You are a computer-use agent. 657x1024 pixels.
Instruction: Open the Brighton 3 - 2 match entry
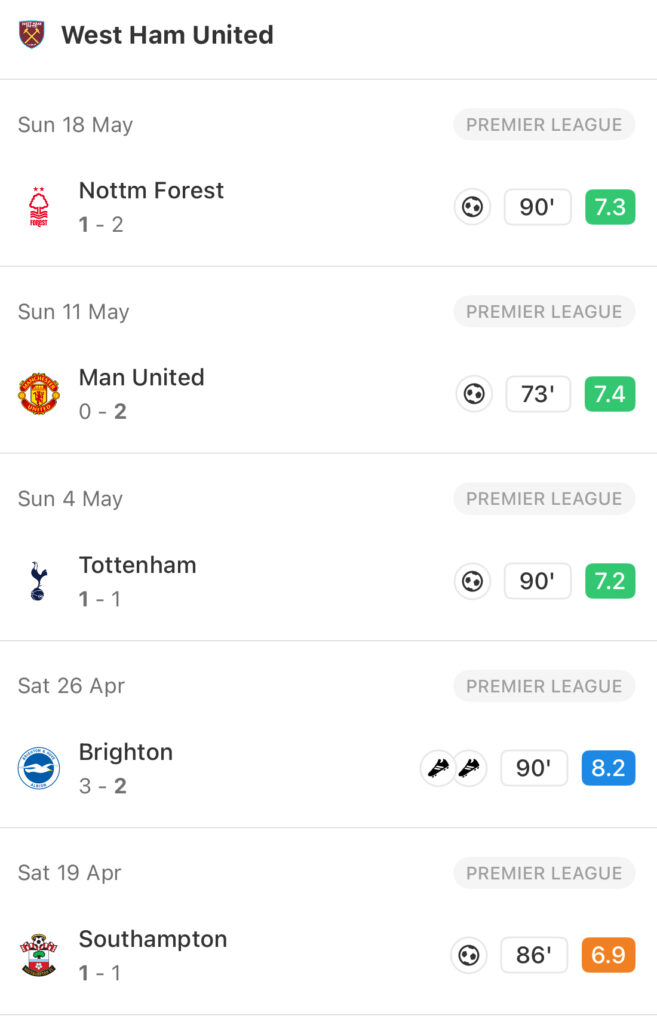[328, 768]
